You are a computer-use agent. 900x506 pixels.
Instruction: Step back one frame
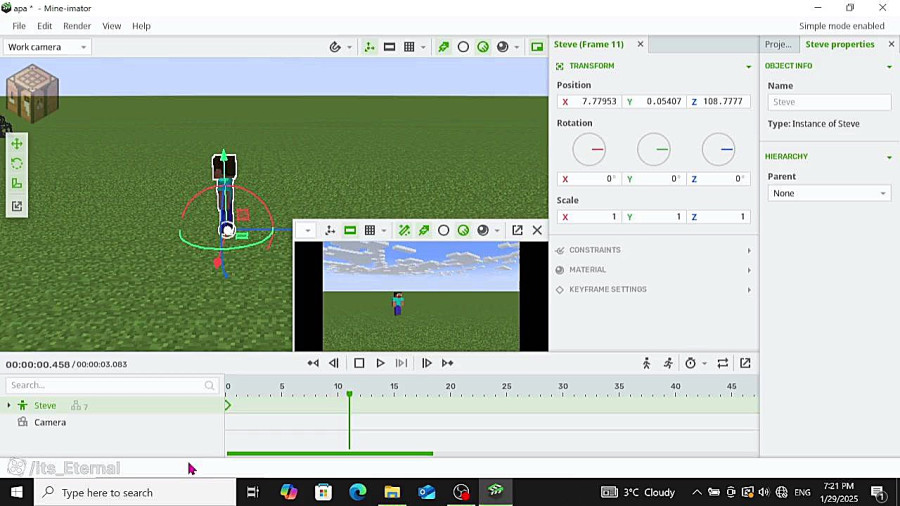[333, 363]
